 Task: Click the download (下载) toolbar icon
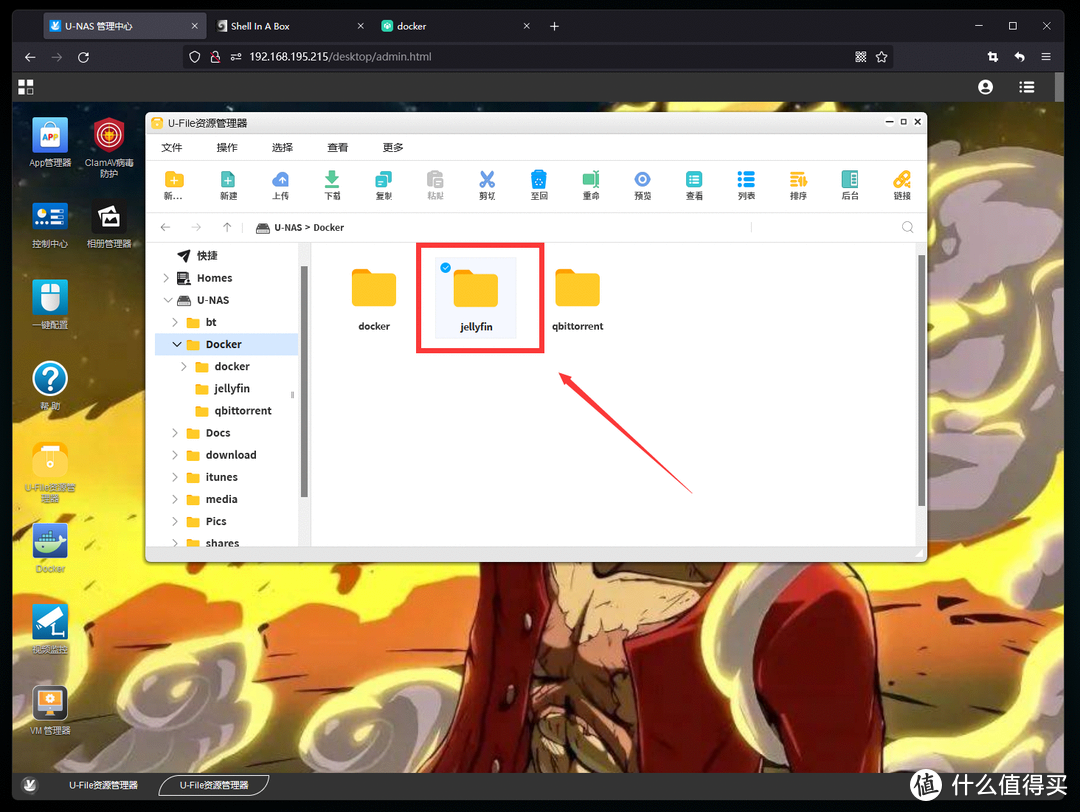(x=332, y=180)
